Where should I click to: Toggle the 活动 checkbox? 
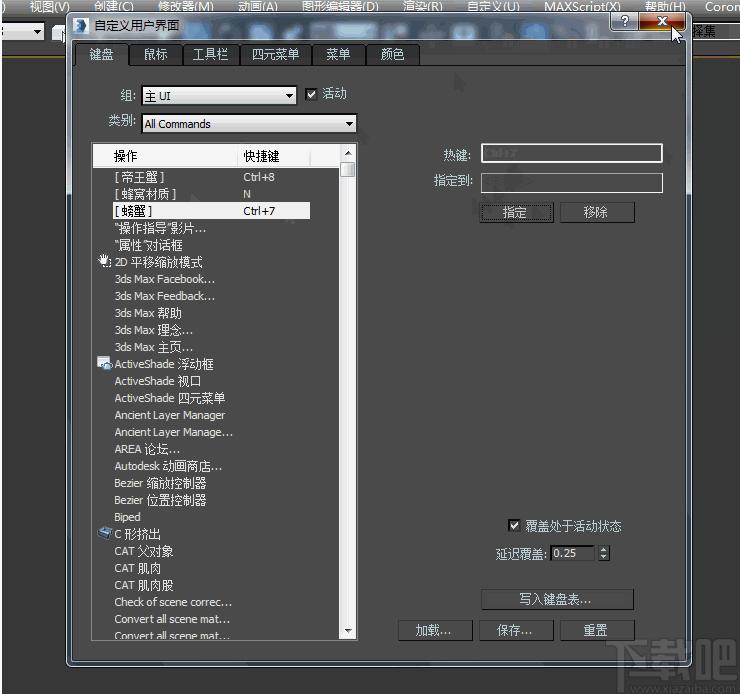(x=311, y=94)
